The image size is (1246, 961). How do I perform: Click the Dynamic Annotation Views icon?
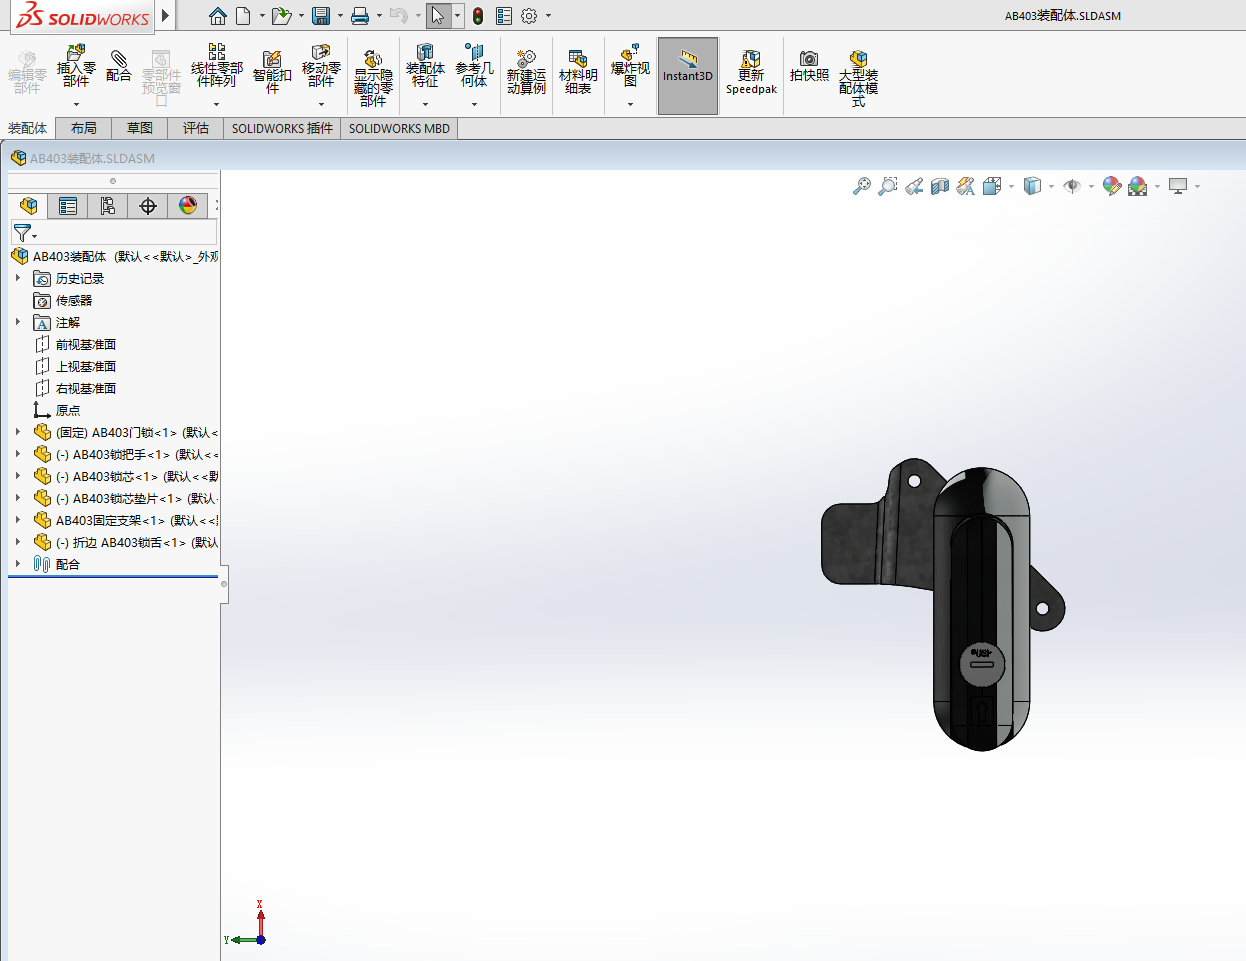965,186
